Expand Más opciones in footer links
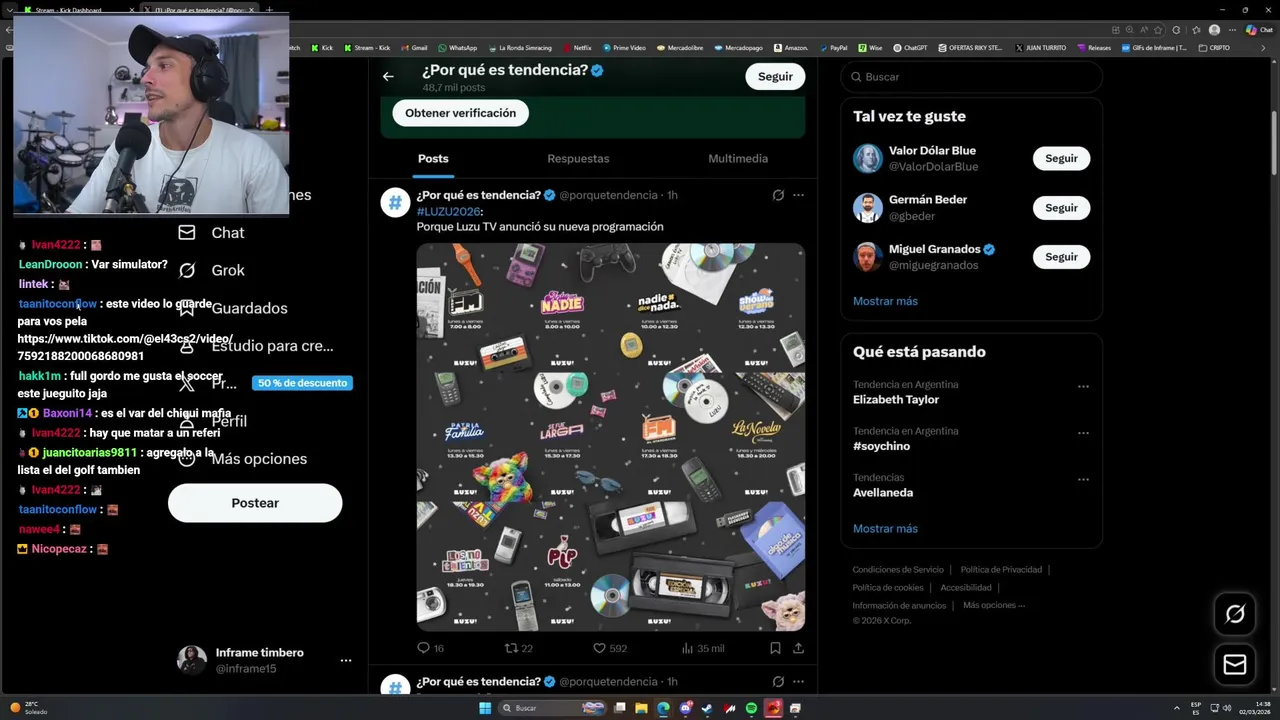Viewport: 1280px width, 720px height. tap(994, 605)
